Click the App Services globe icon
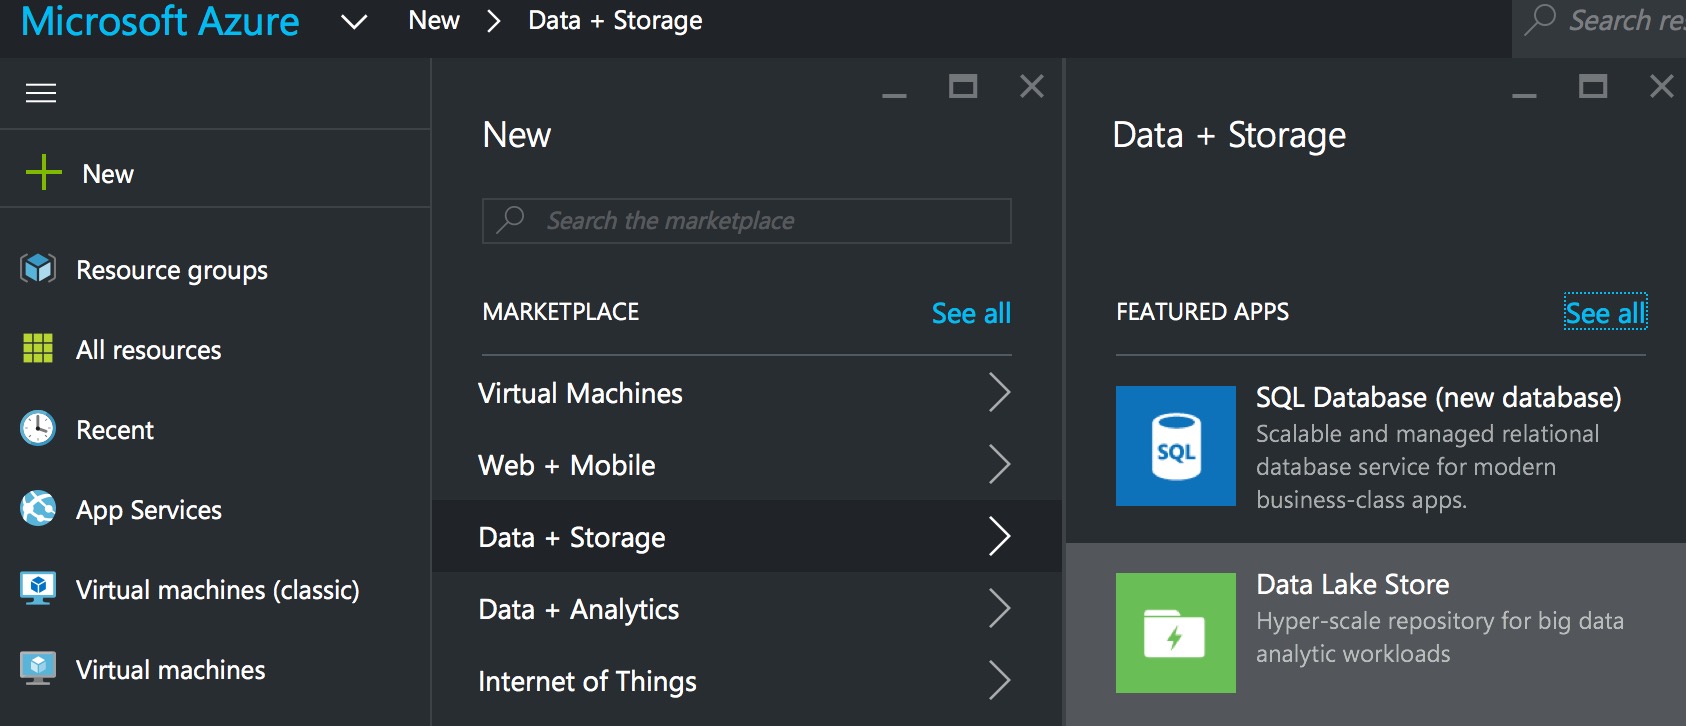The image size is (1686, 726). pos(38,509)
